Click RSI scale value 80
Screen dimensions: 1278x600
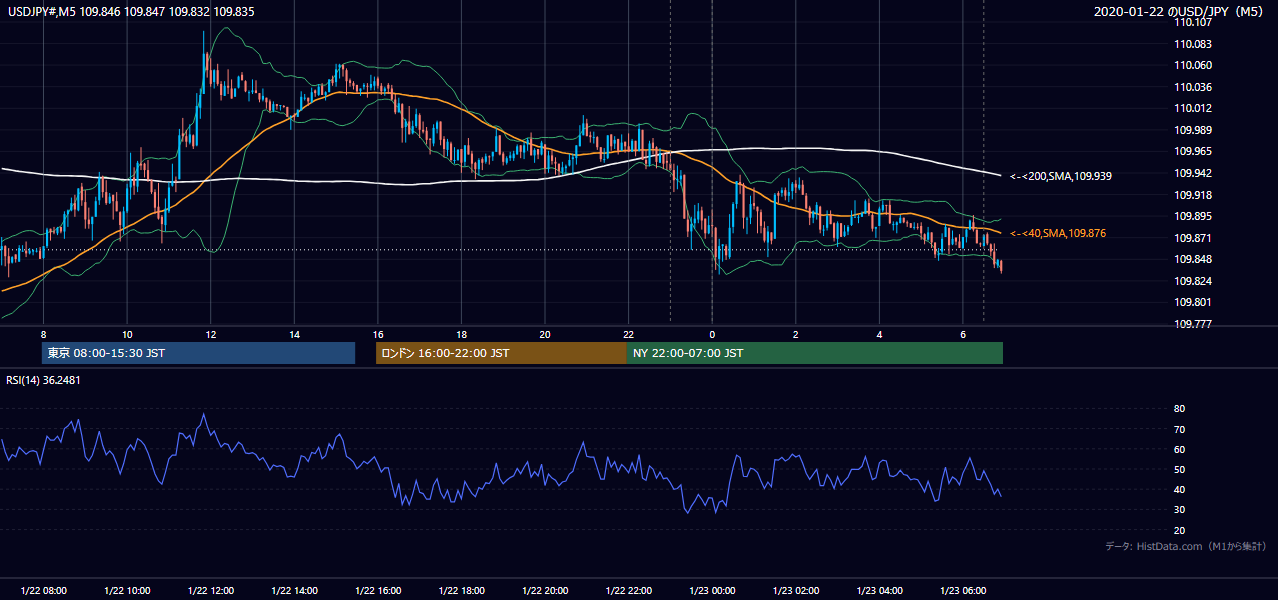point(1179,409)
